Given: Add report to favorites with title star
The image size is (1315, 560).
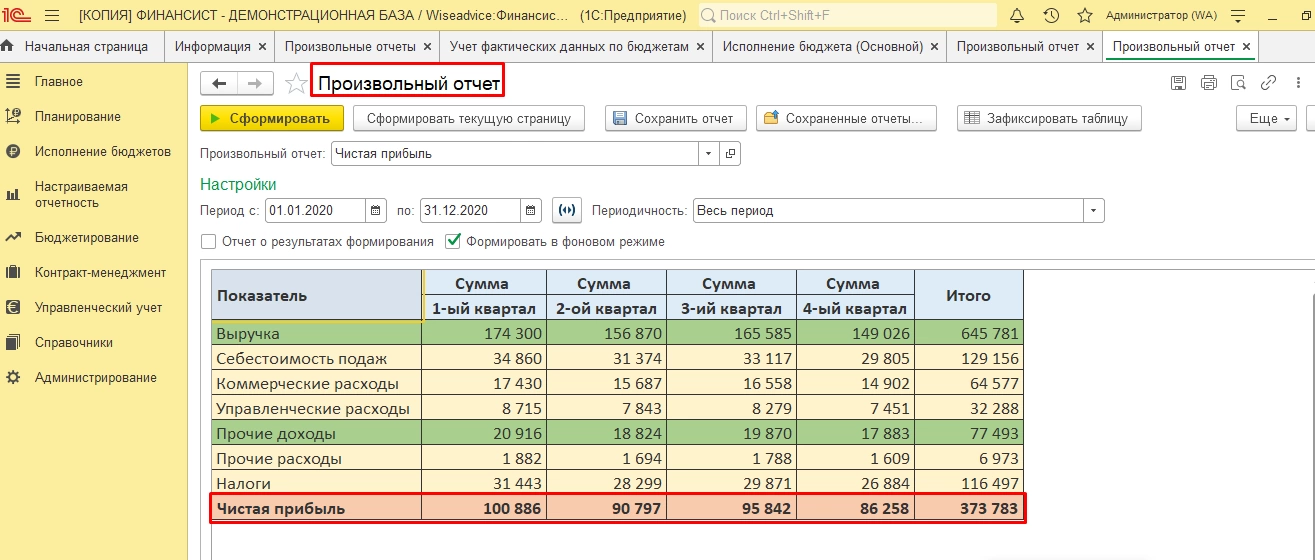Looking at the screenshot, I should click(295, 84).
